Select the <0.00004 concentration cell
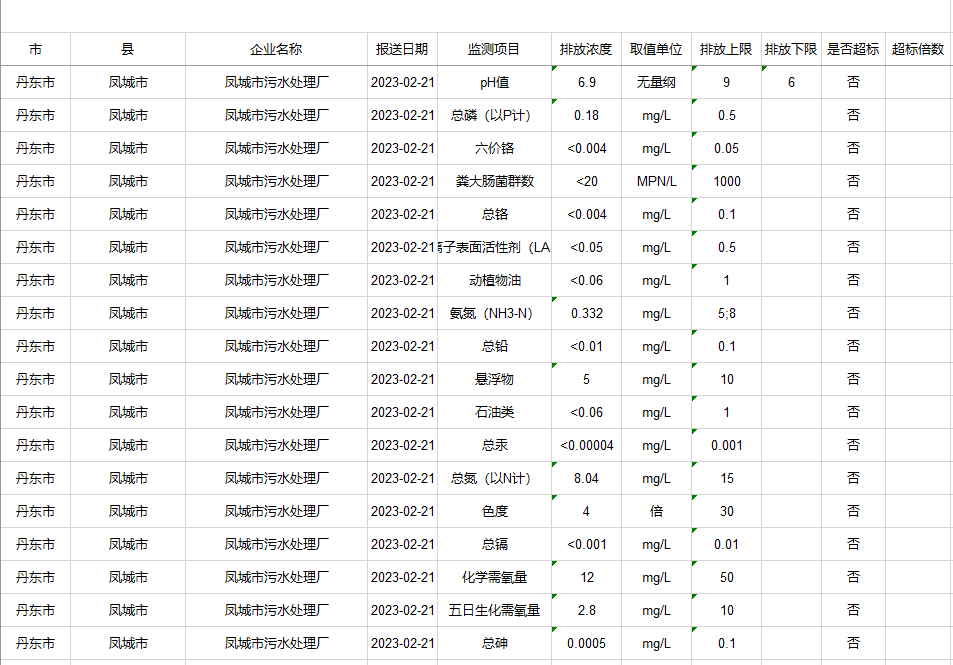The image size is (953, 665). click(x=586, y=446)
